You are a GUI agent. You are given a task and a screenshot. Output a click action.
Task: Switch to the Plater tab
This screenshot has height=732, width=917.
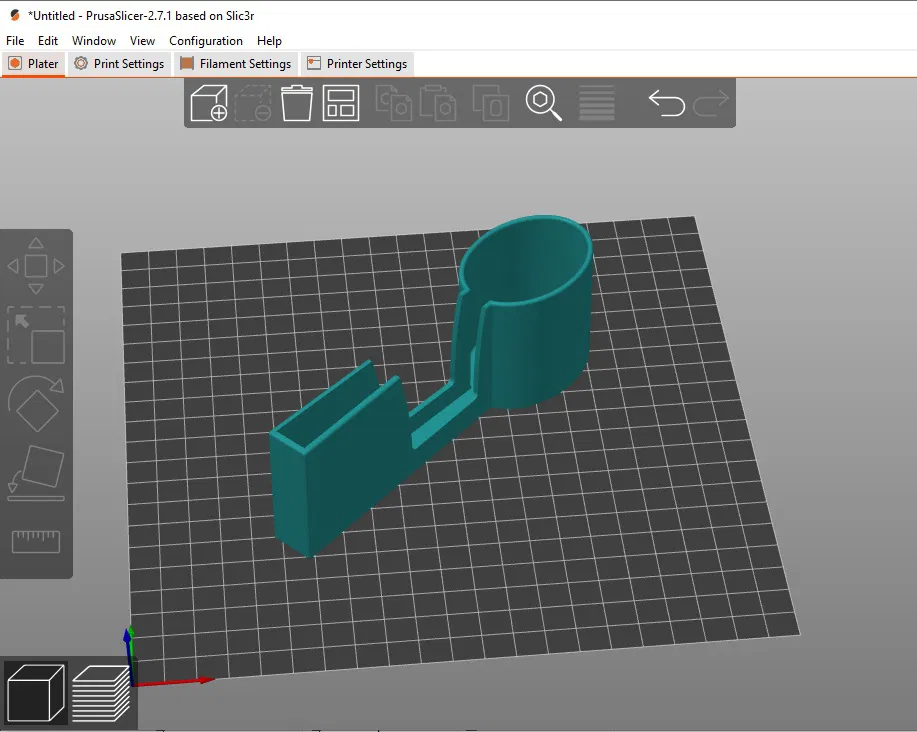coord(33,64)
